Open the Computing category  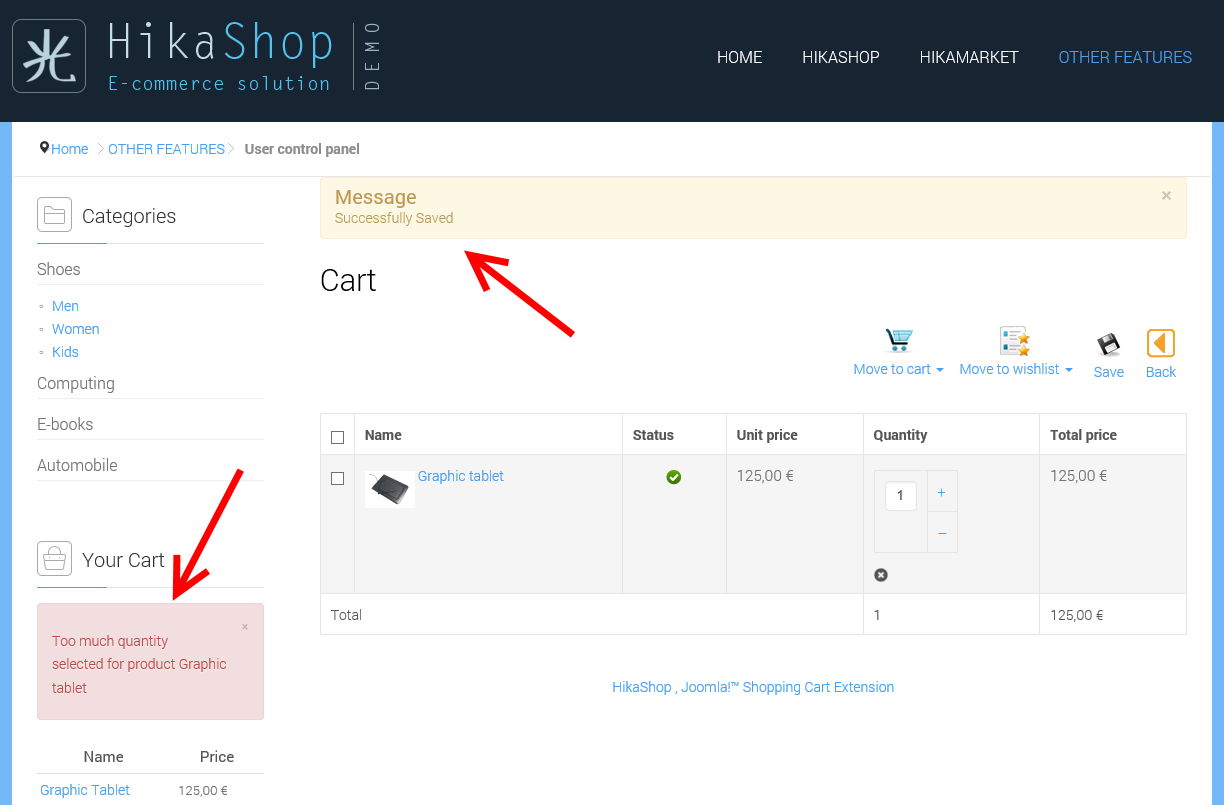point(76,383)
